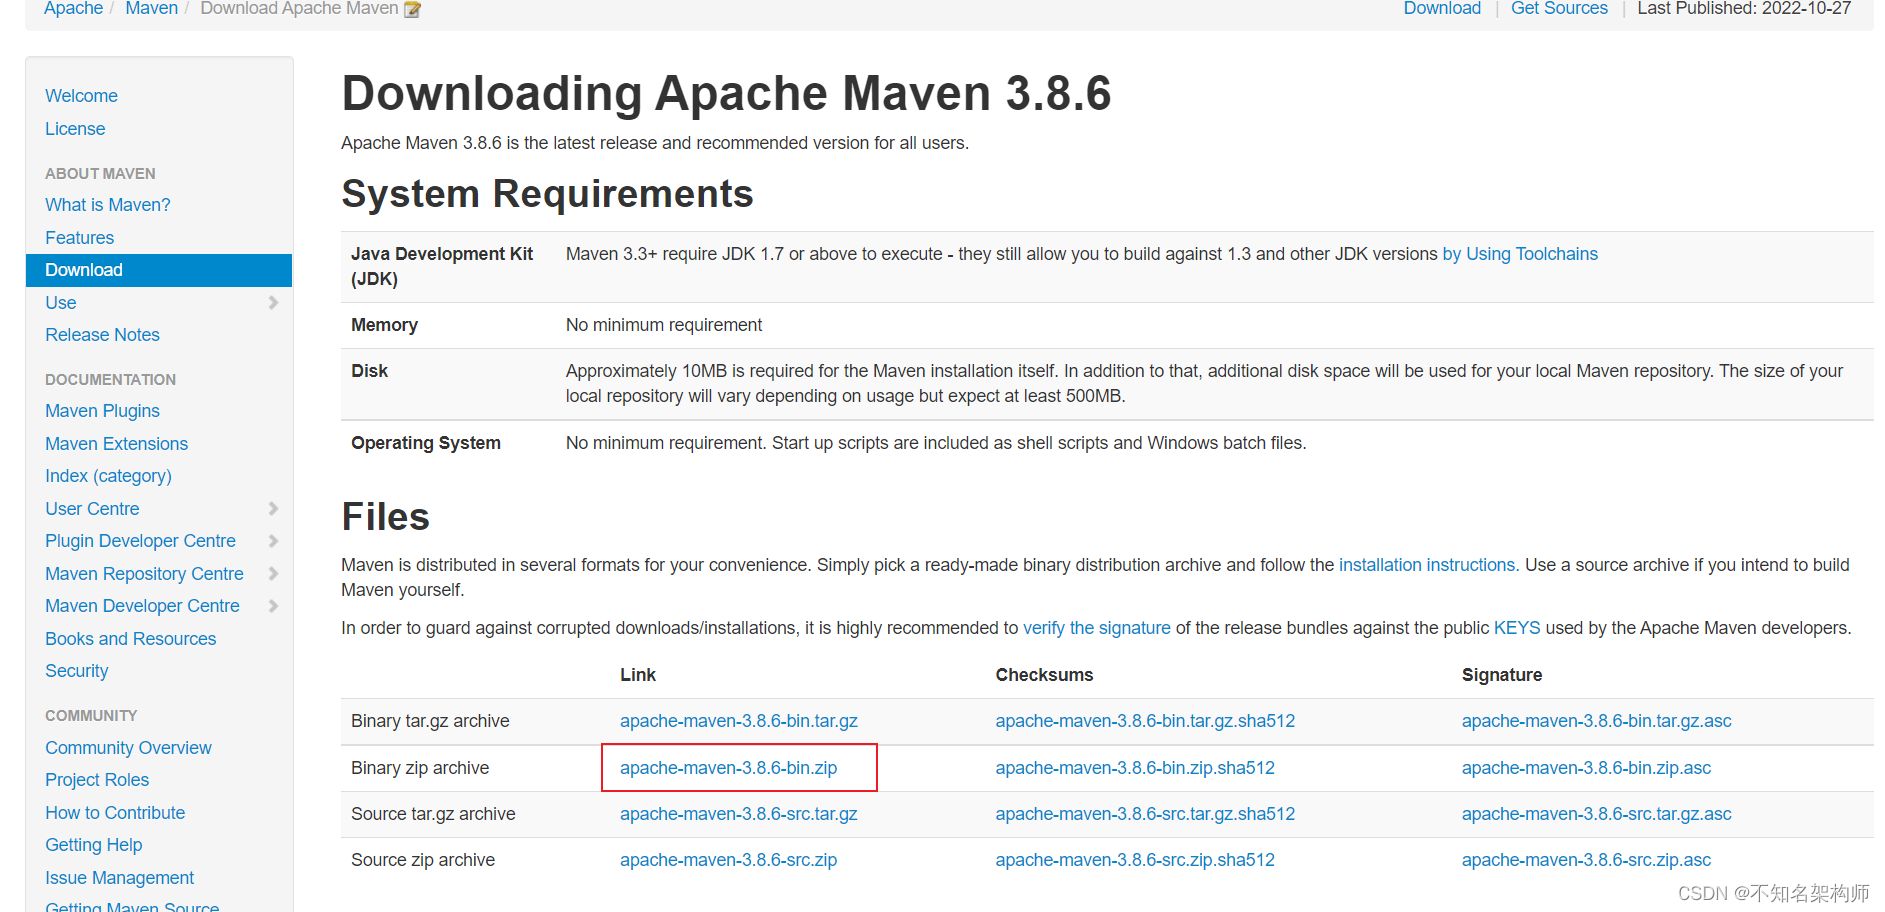The image size is (1885, 912).
Task: Select the highlighted Download sidebar item
Action: 159,270
